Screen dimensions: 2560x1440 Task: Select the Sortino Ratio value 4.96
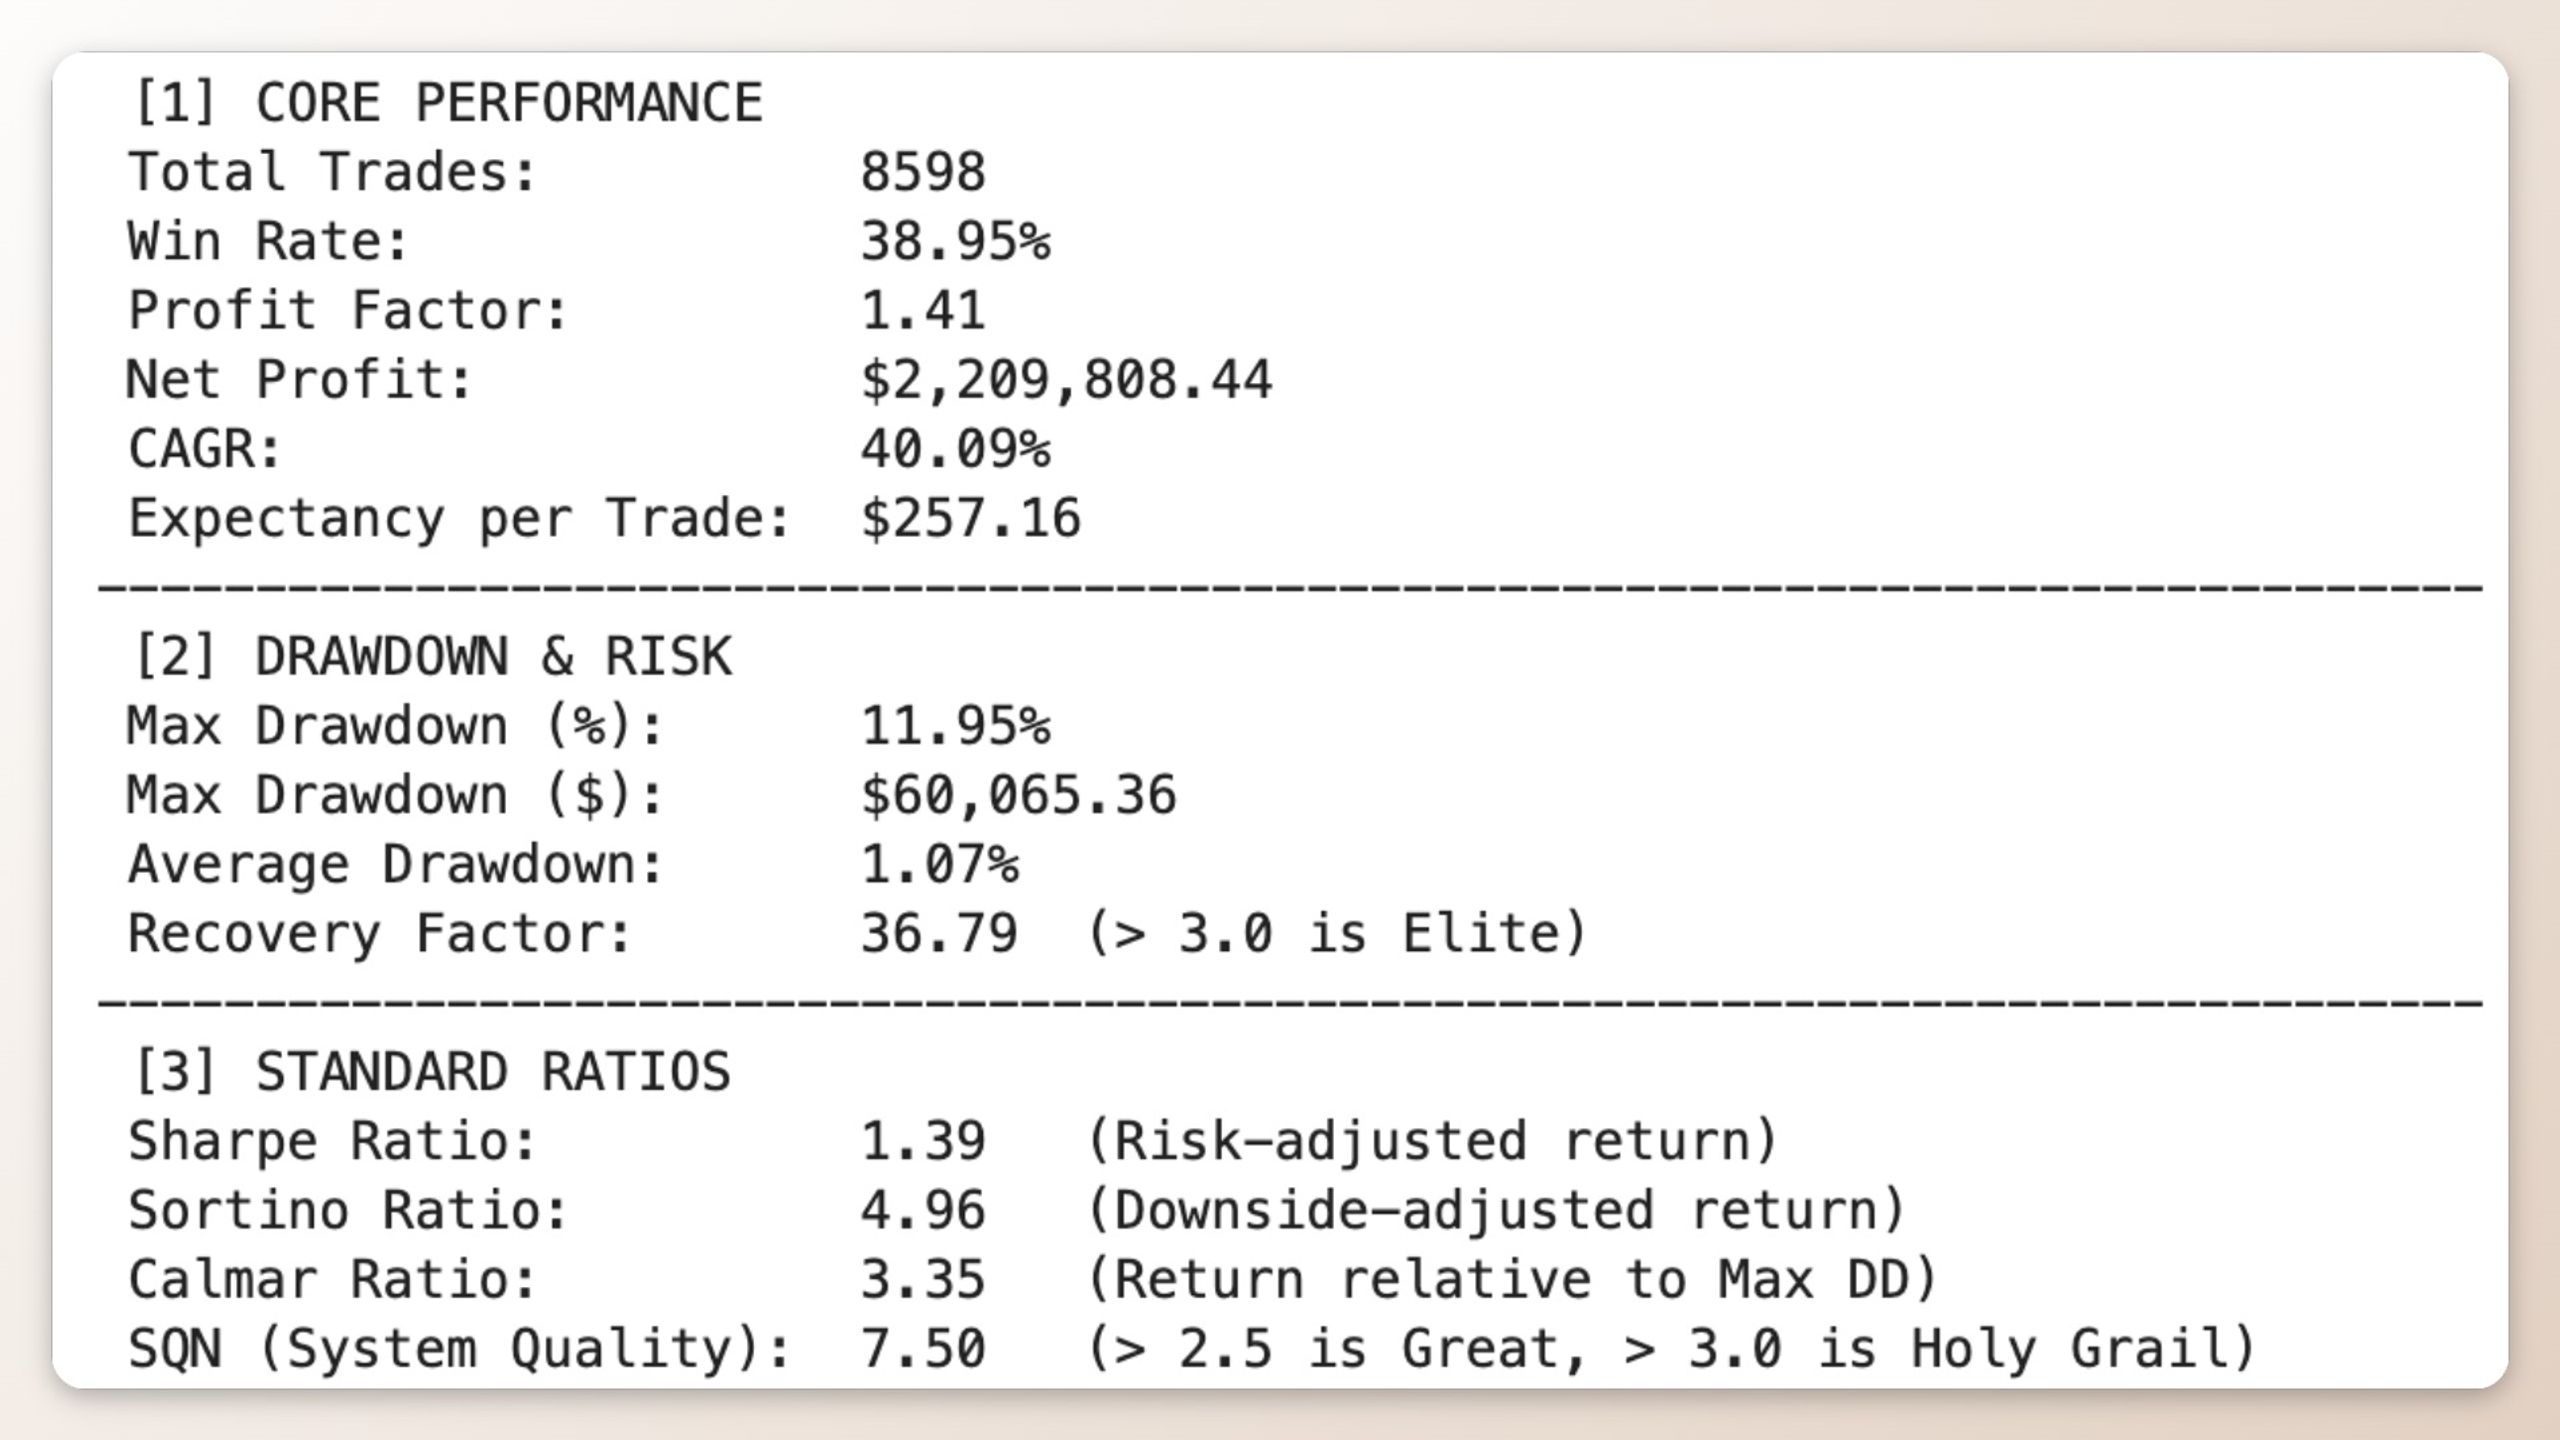point(923,1210)
